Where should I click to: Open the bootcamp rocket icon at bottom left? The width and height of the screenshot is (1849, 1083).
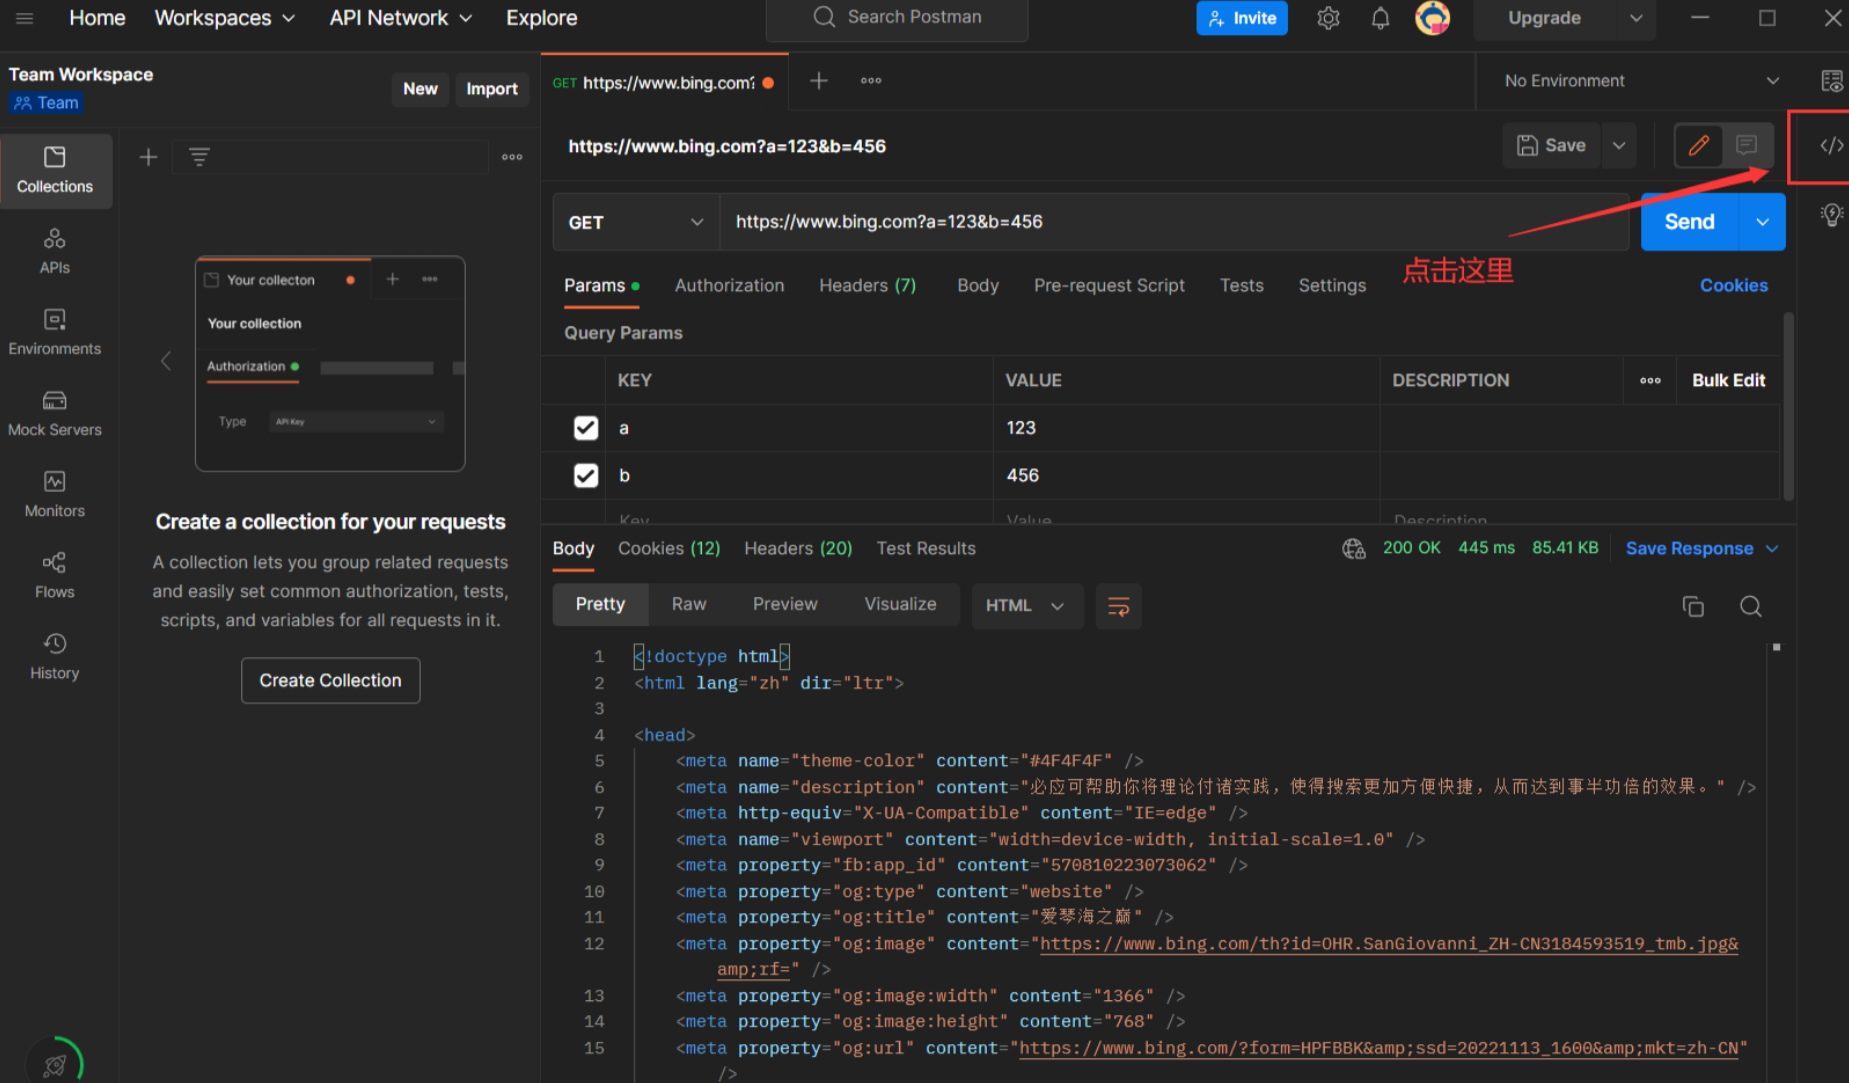pyautogui.click(x=55, y=1064)
